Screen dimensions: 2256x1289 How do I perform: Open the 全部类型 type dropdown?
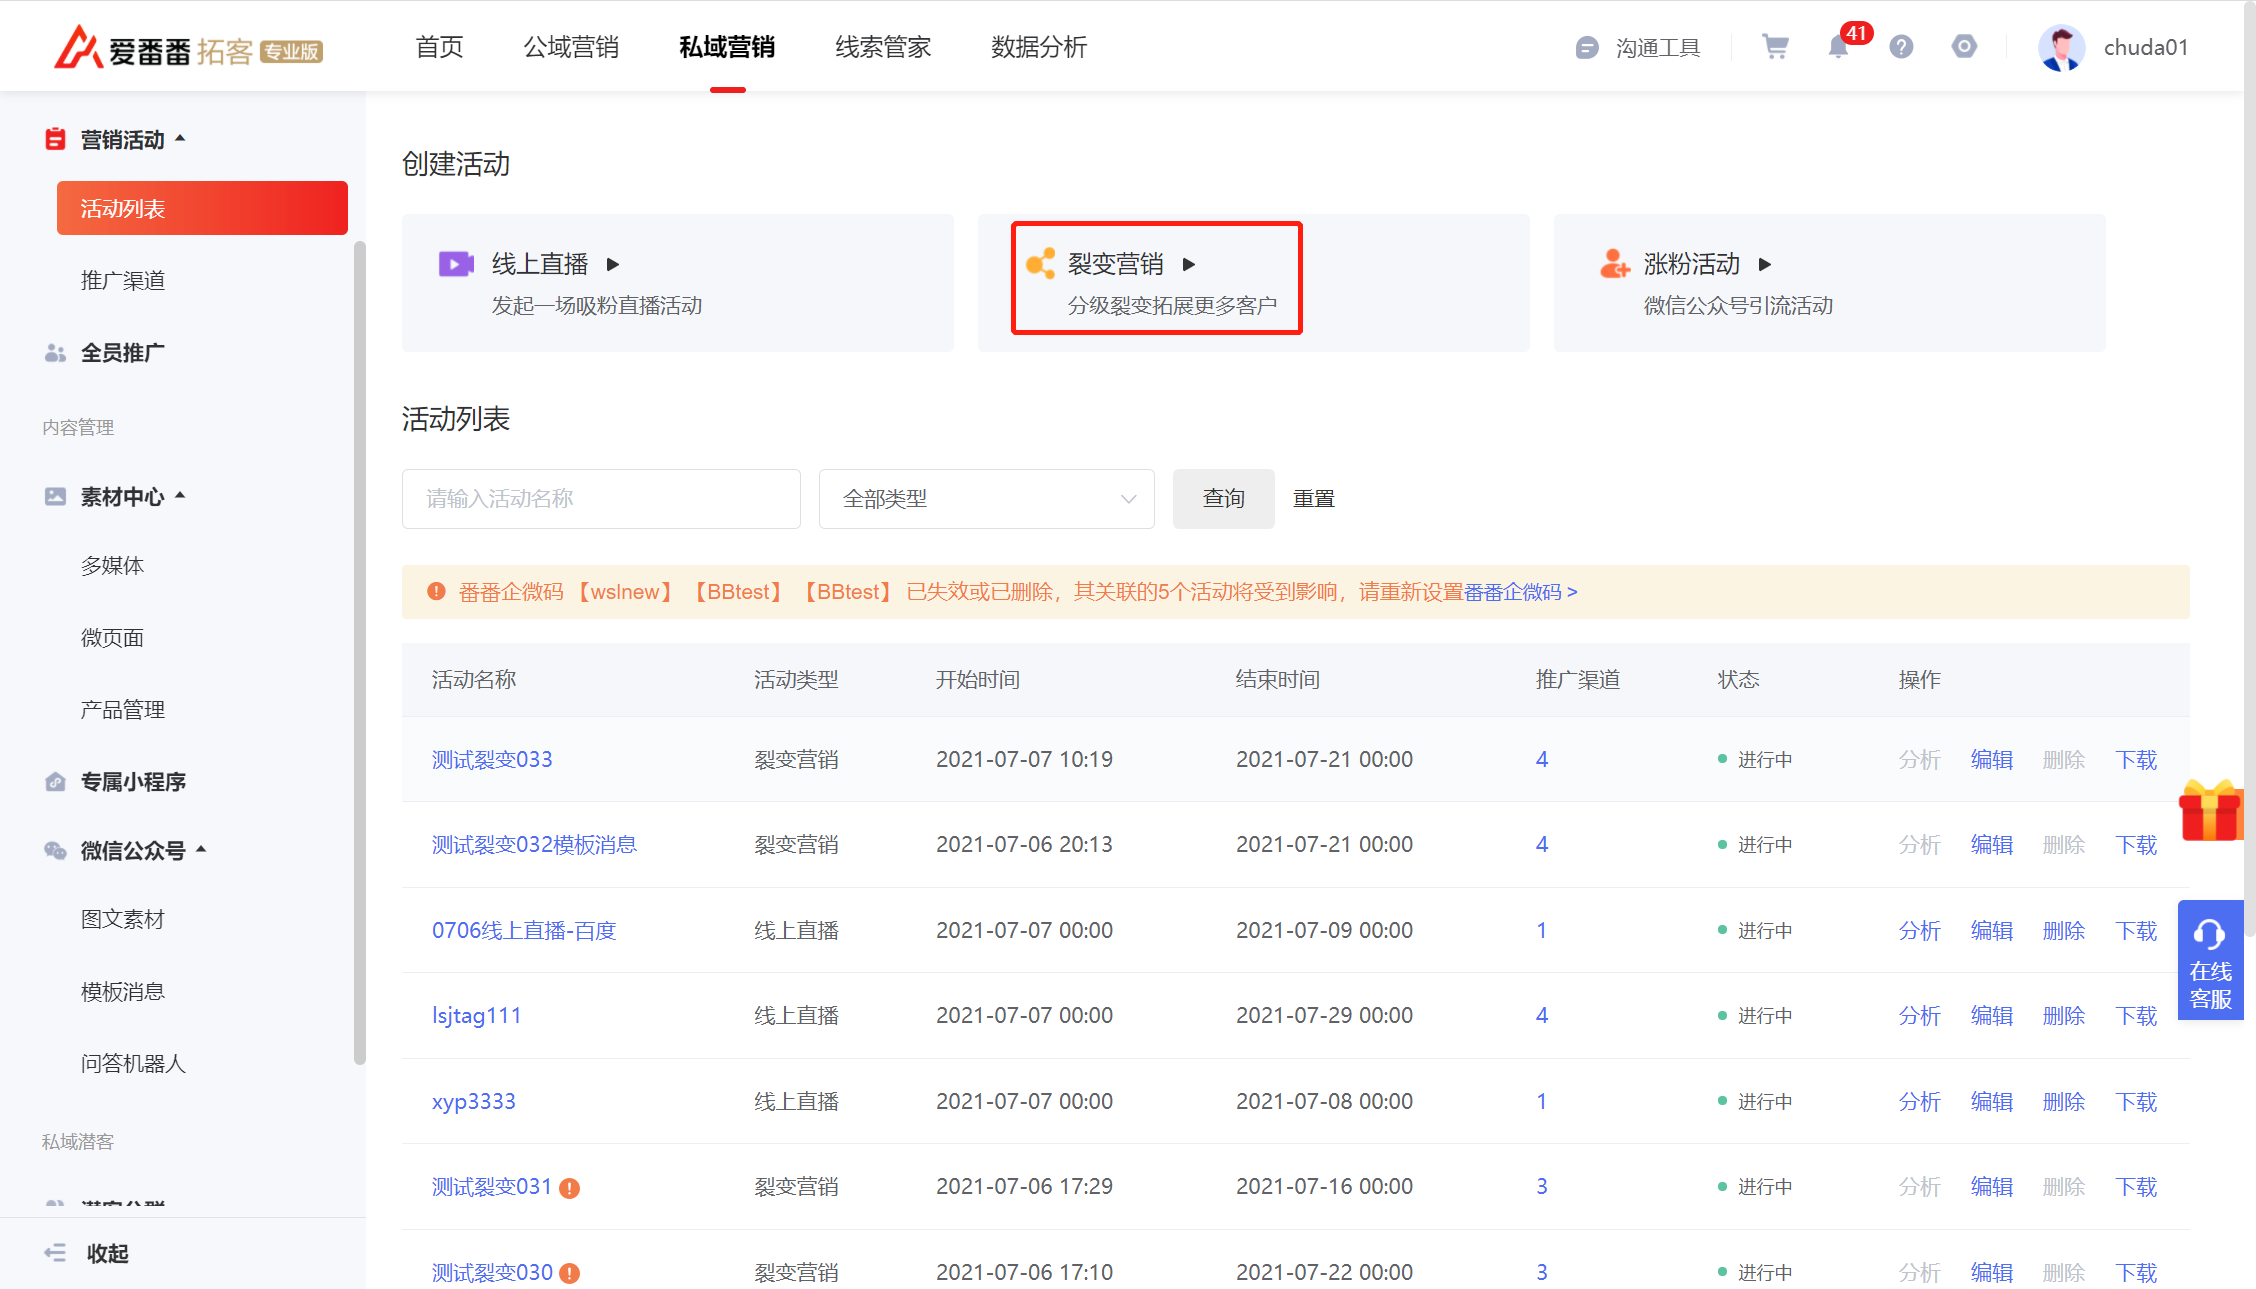(x=987, y=499)
